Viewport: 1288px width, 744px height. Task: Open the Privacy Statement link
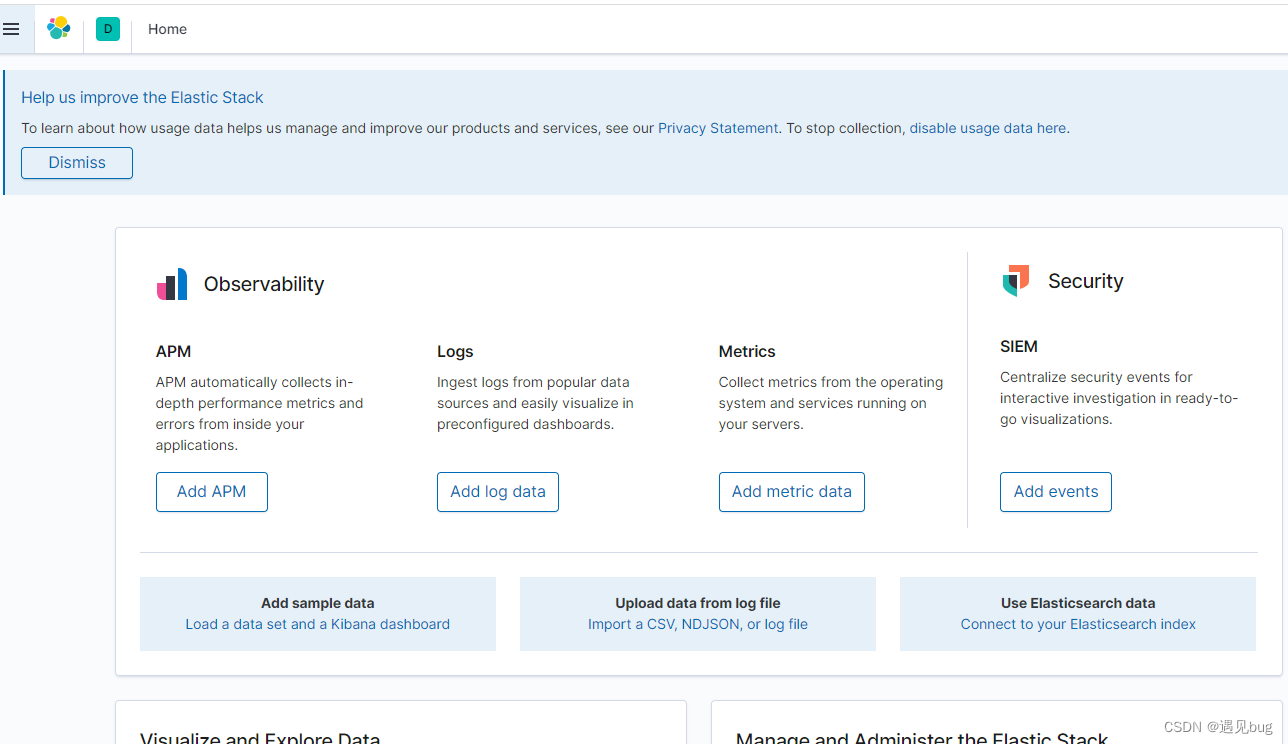(717, 128)
